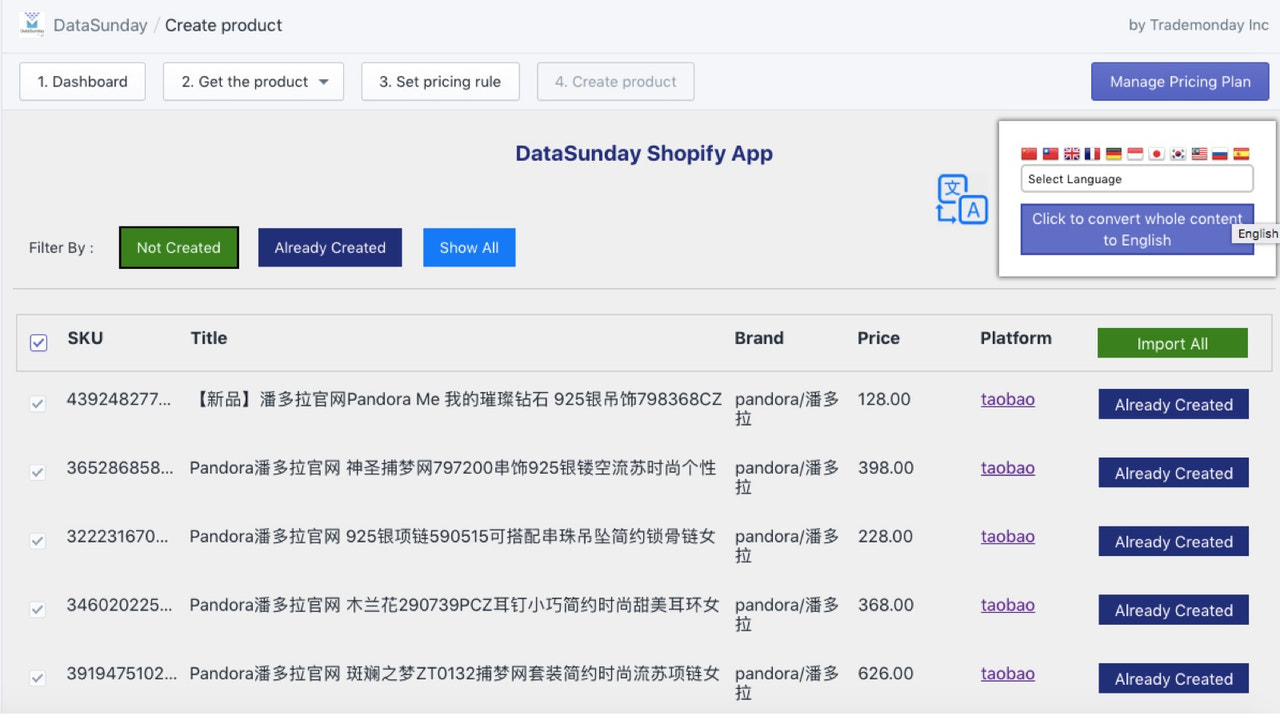Click the Russia flag language icon
Viewport: 1280px width, 720px height.
coord(1219,154)
